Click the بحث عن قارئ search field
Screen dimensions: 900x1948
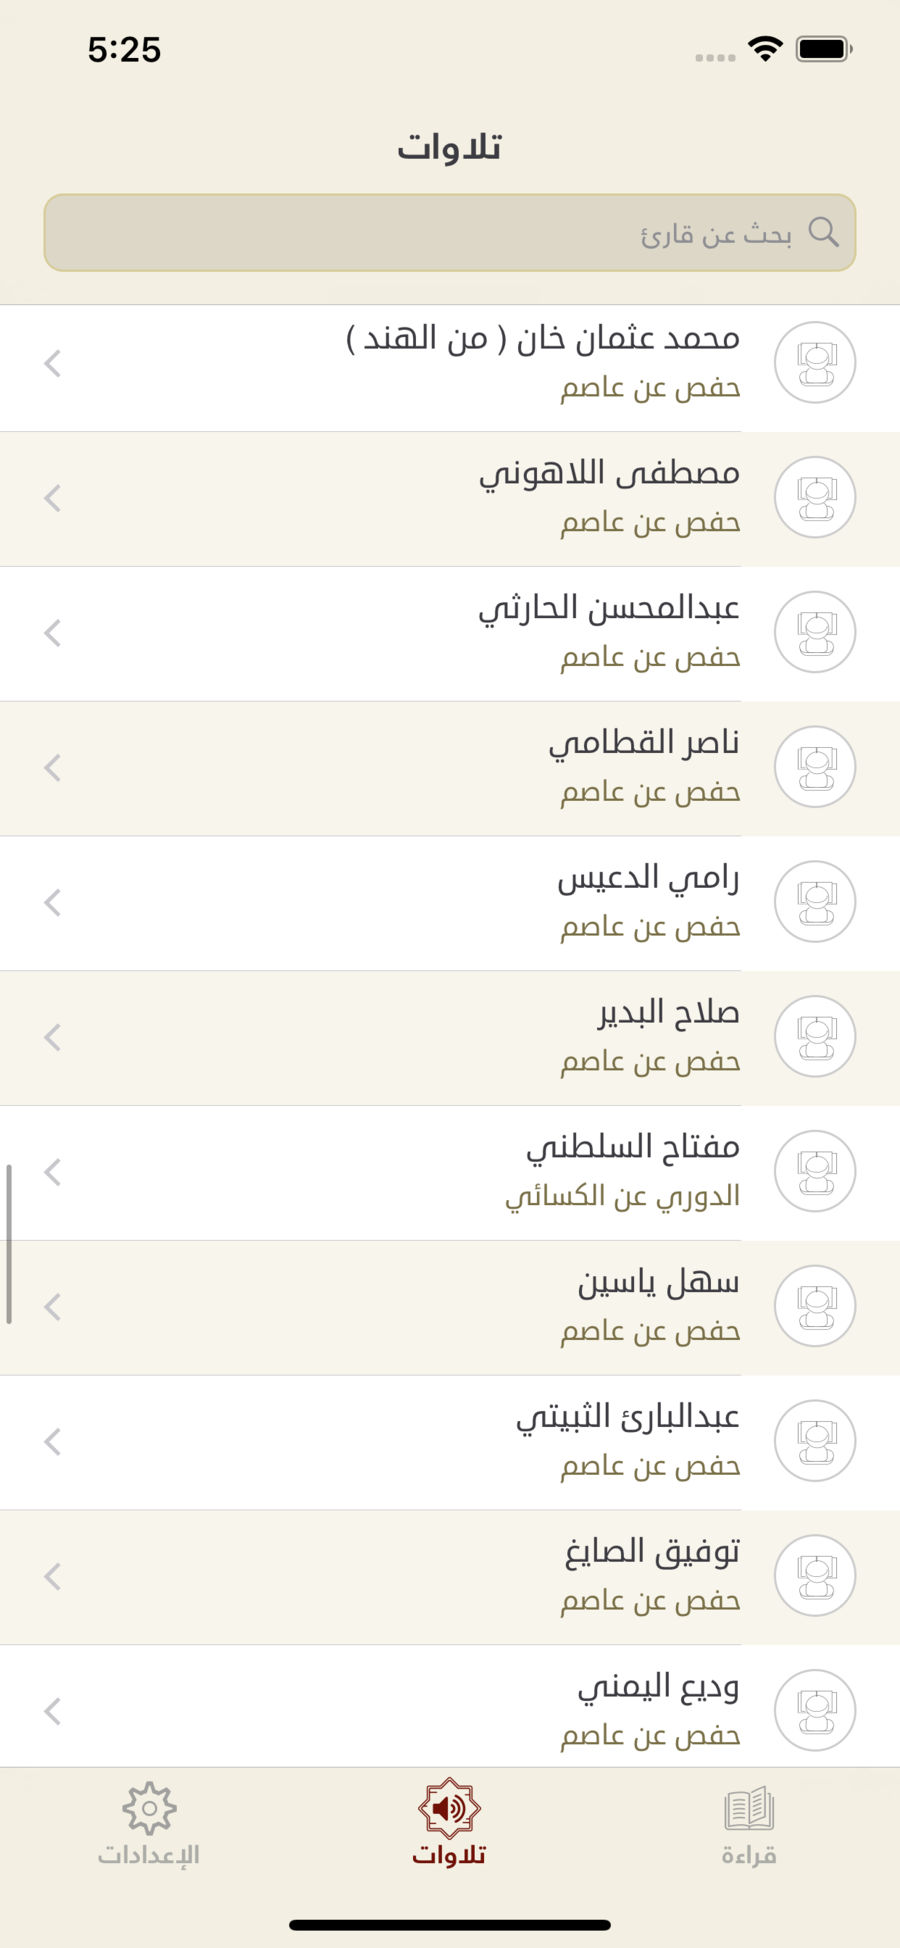click(x=449, y=233)
